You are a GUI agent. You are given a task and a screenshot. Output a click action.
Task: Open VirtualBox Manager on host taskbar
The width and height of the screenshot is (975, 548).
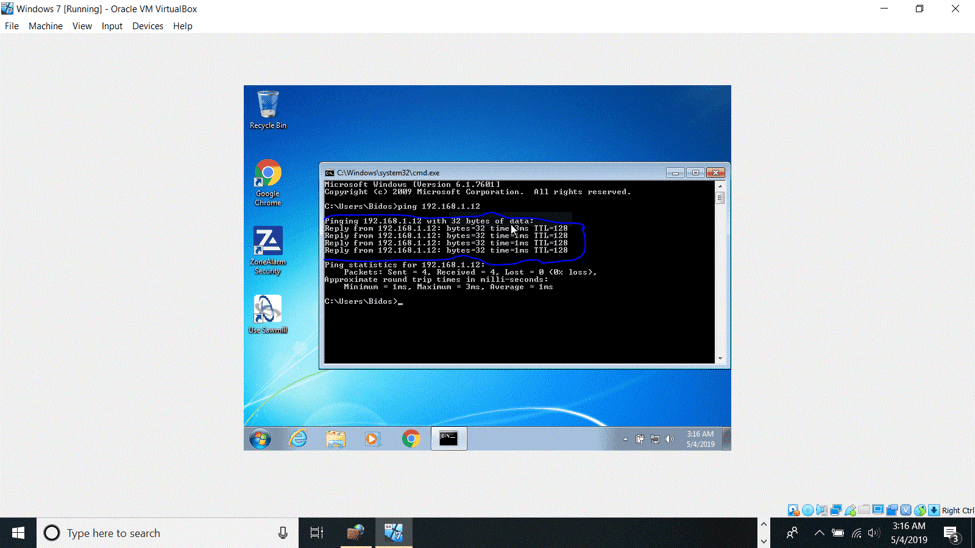pyautogui.click(x=356, y=533)
